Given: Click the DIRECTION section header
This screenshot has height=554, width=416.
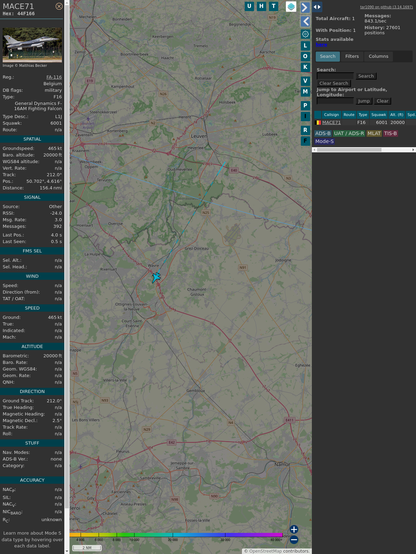Looking at the screenshot, I should [x=32, y=391].
